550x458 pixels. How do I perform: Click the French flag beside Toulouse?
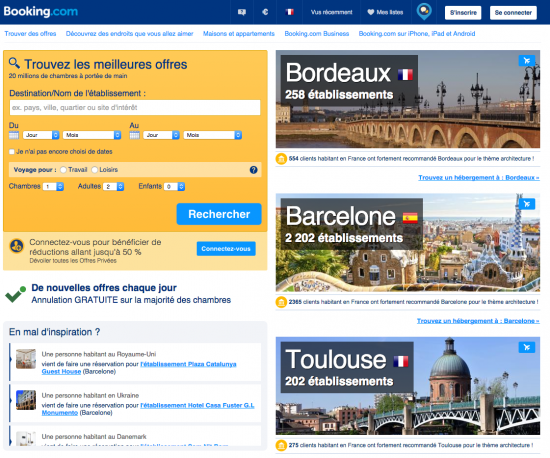(x=401, y=361)
